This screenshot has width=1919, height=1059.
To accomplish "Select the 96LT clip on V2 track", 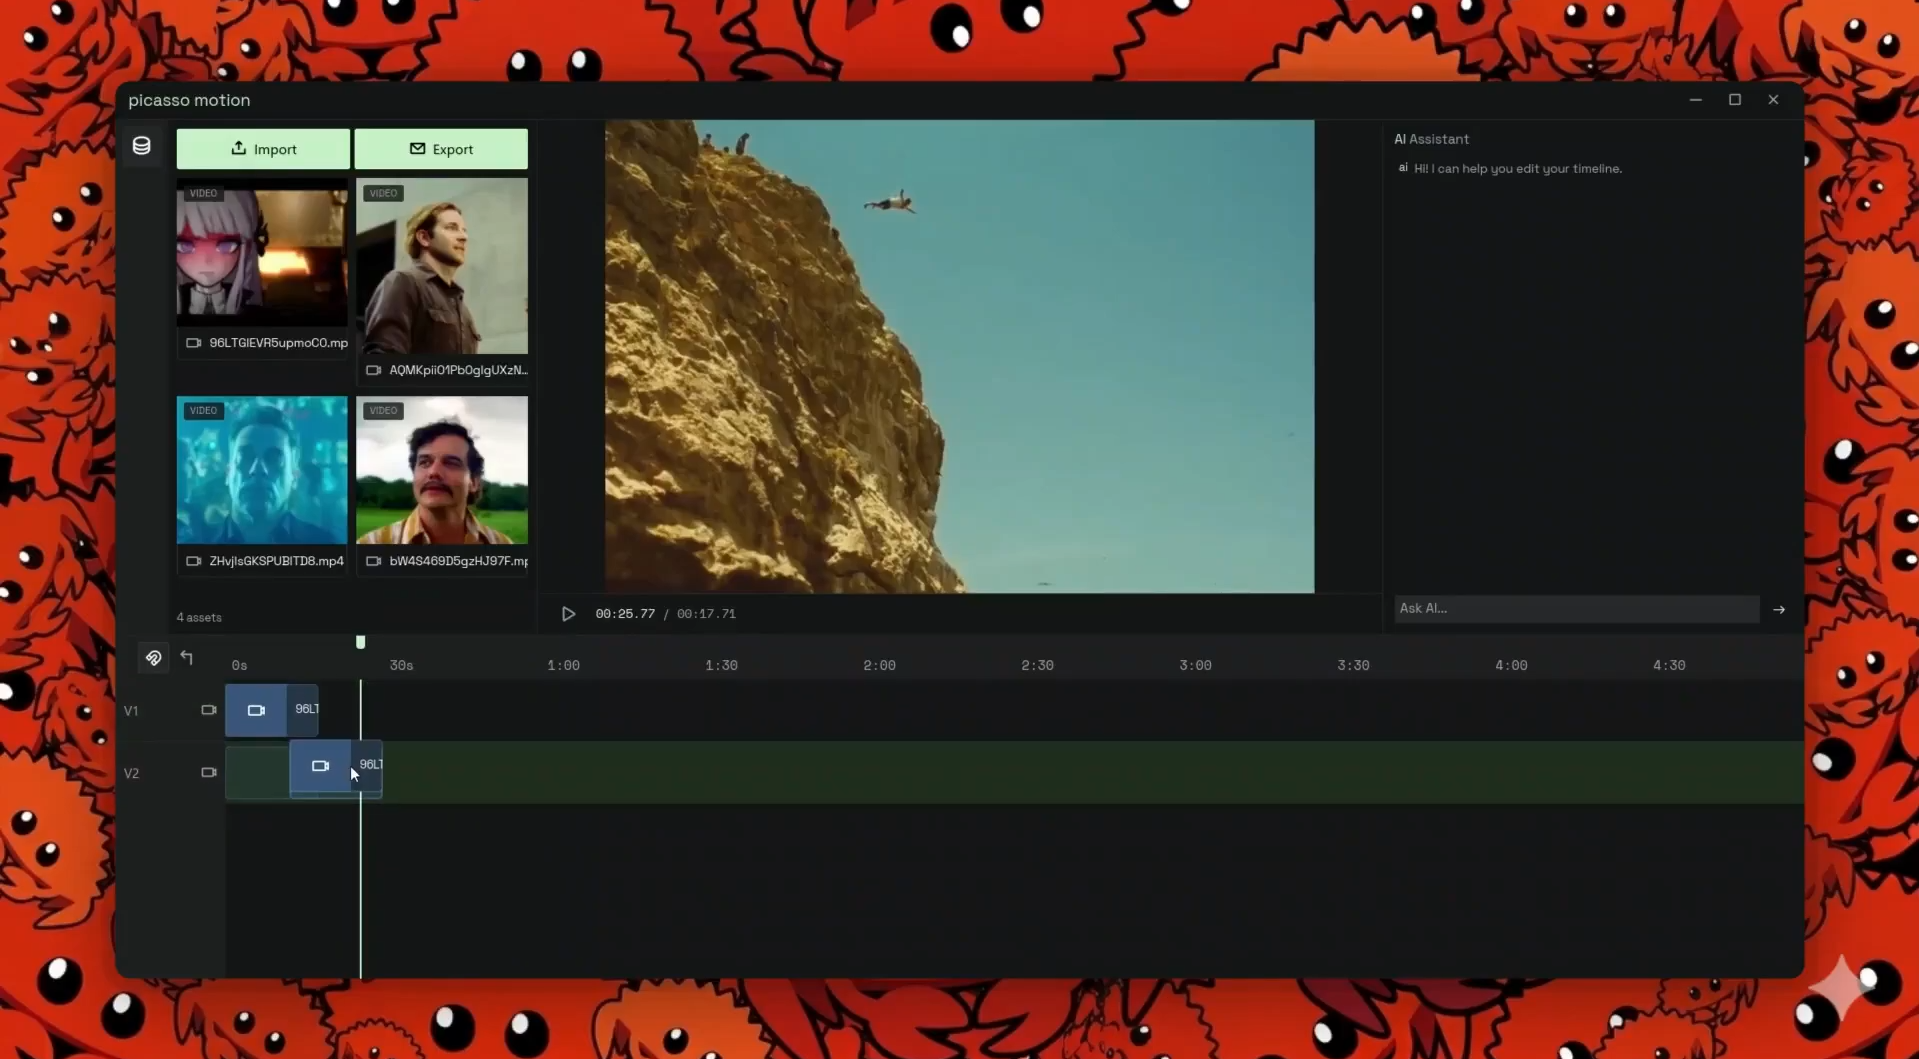I will point(336,767).
